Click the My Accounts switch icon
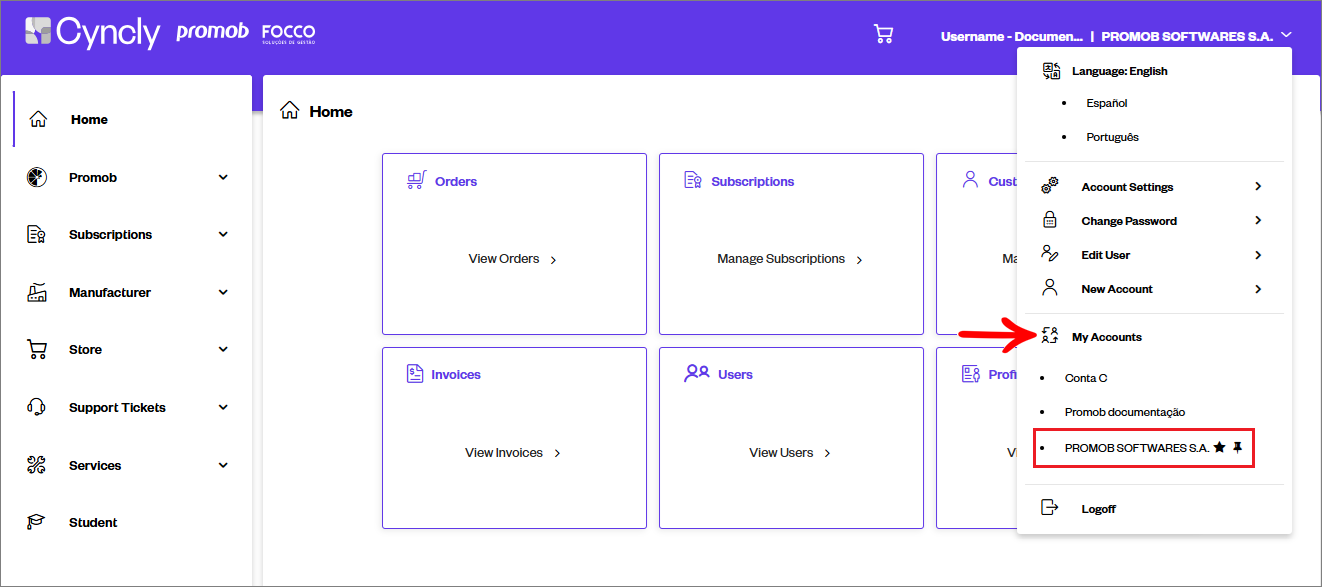 point(1050,336)
